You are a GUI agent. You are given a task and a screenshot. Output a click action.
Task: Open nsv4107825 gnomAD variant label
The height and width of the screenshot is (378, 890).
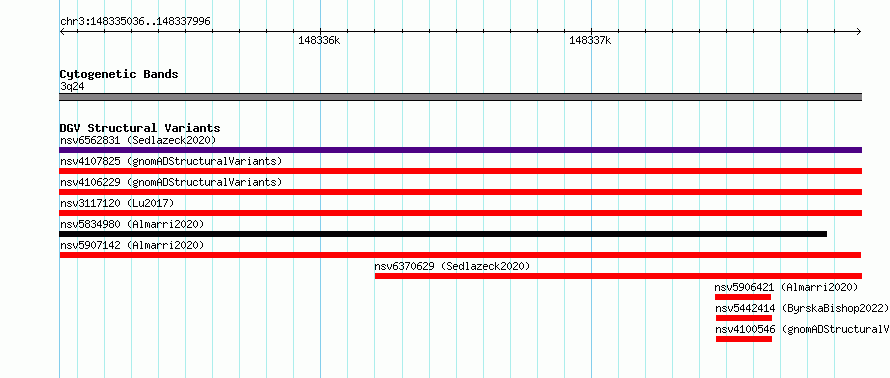click(x=171, y=161)
